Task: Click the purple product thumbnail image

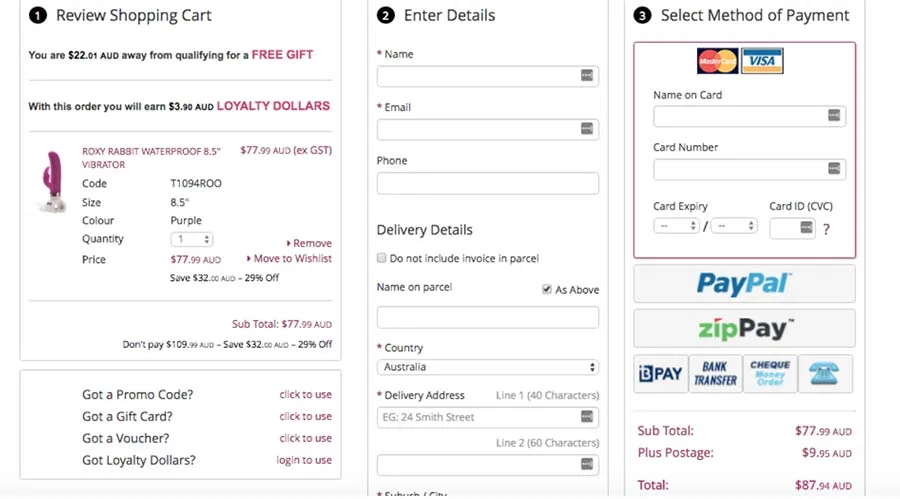Action: 50,181
